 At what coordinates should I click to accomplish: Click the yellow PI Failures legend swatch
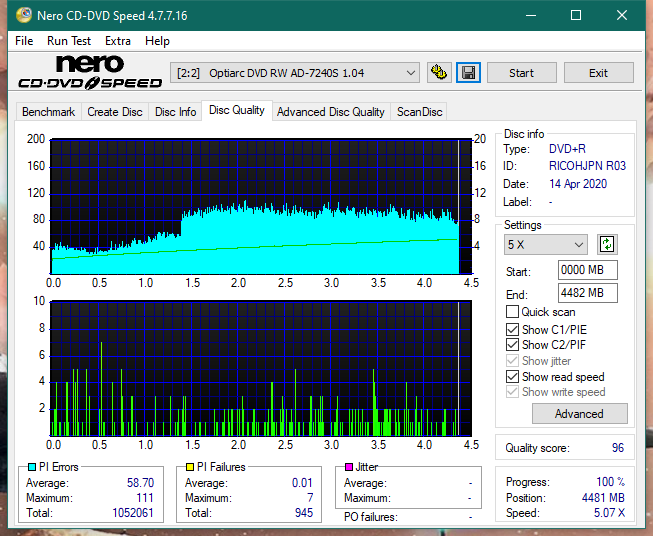point(190,467)
